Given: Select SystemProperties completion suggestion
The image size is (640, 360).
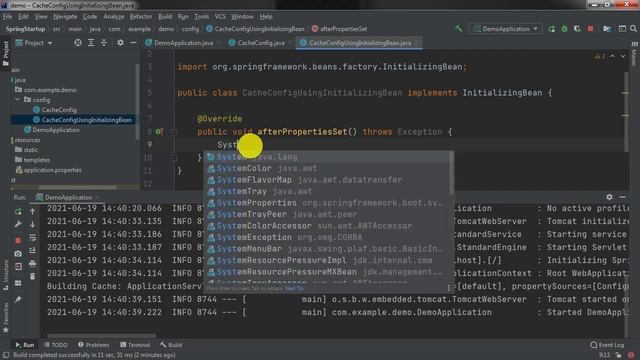Looking at the screenshot, I should click(x=329, y=203).
